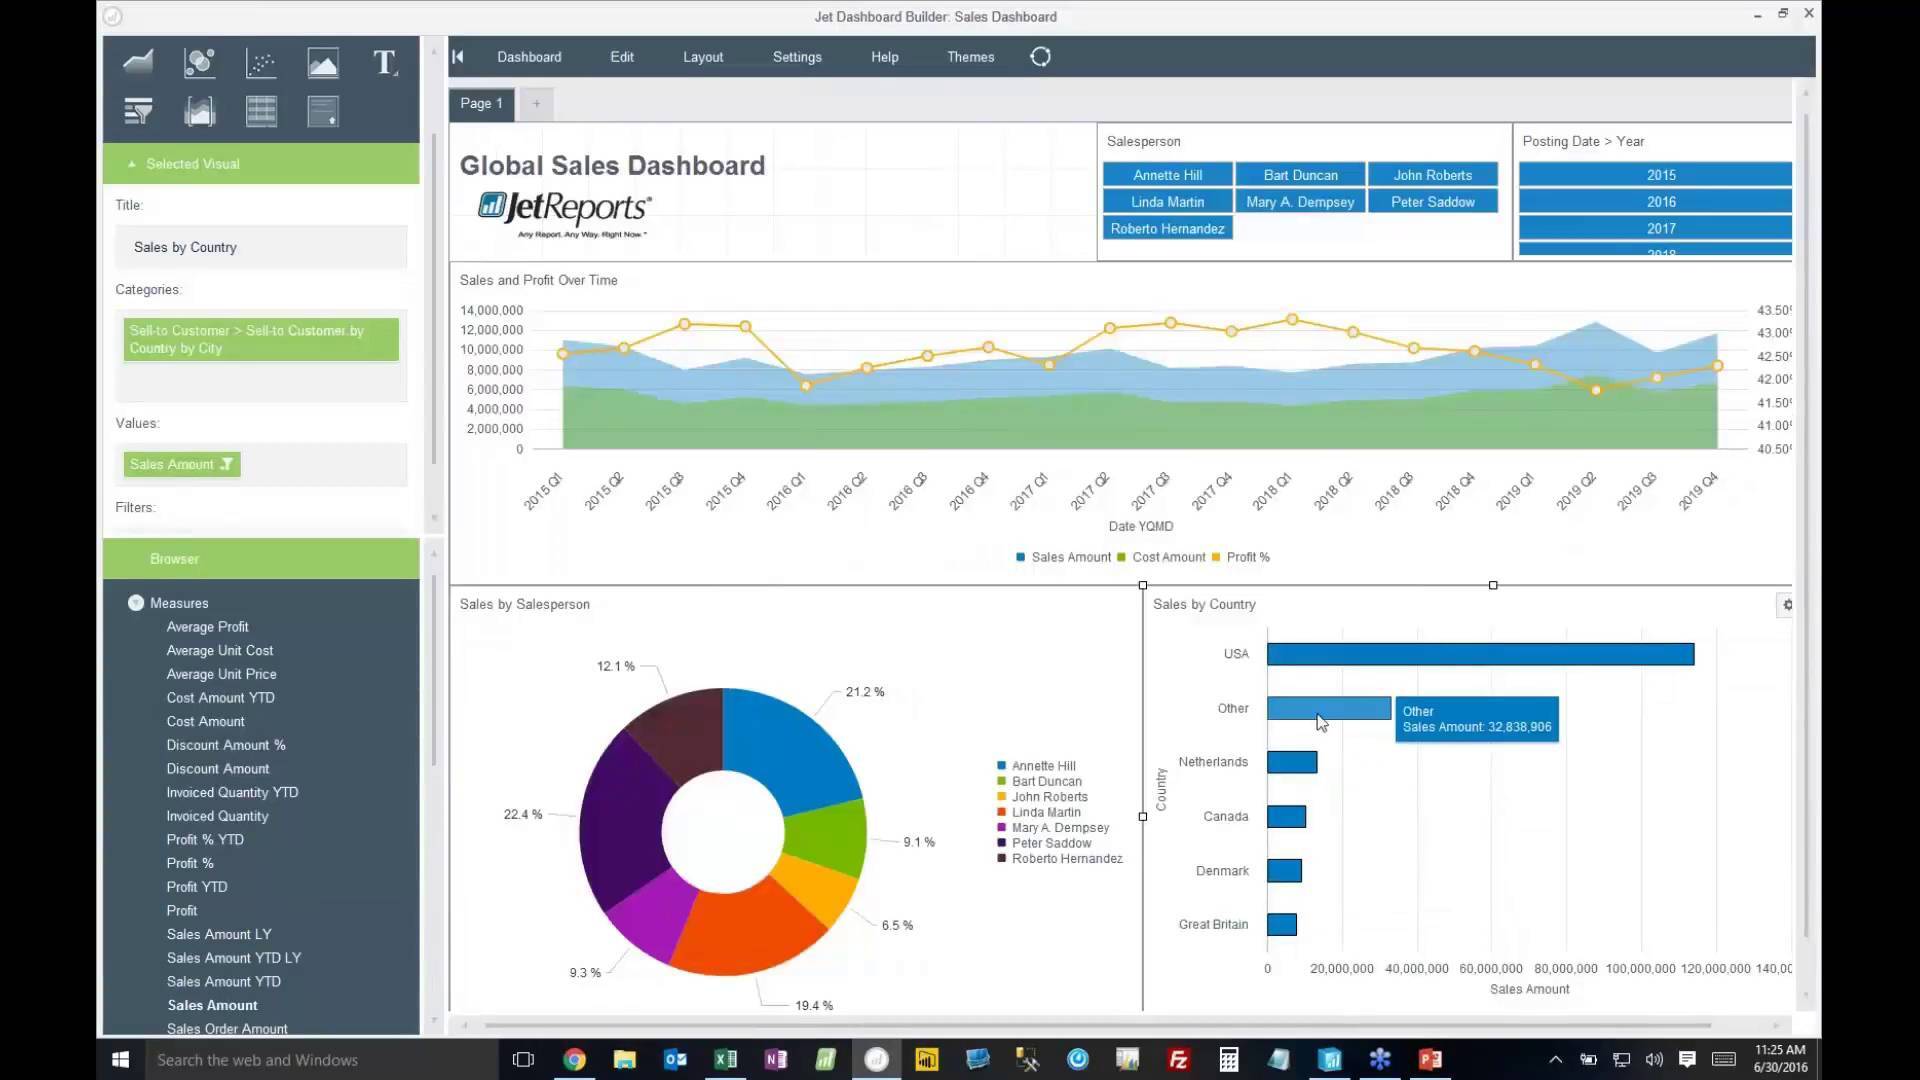Collapse the Measures tree in the Browser
Screen dimensions: 1920x1080
coord(135,602)
